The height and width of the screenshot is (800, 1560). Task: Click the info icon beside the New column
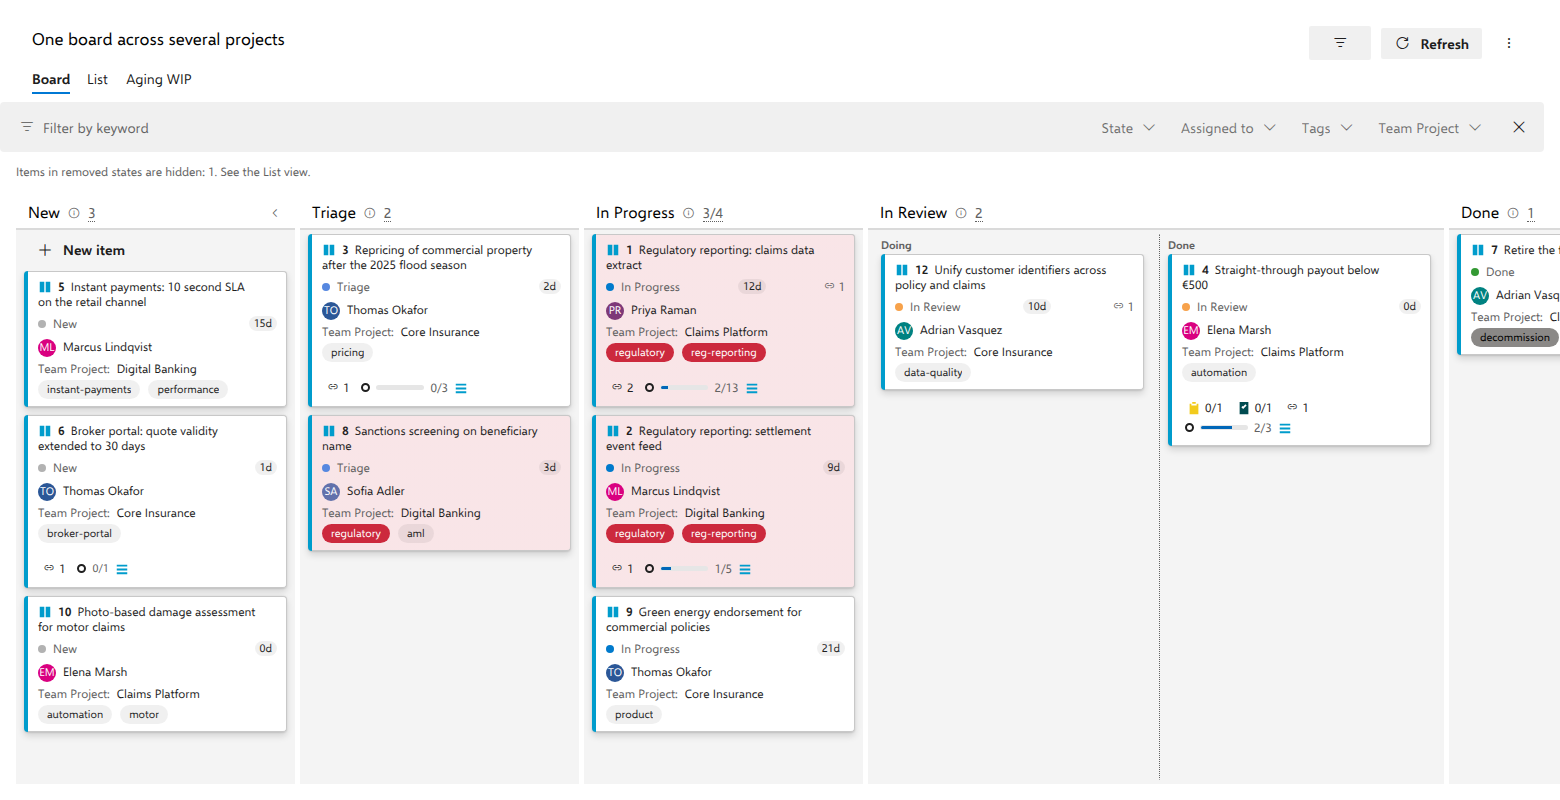click(x=74, y=213)
